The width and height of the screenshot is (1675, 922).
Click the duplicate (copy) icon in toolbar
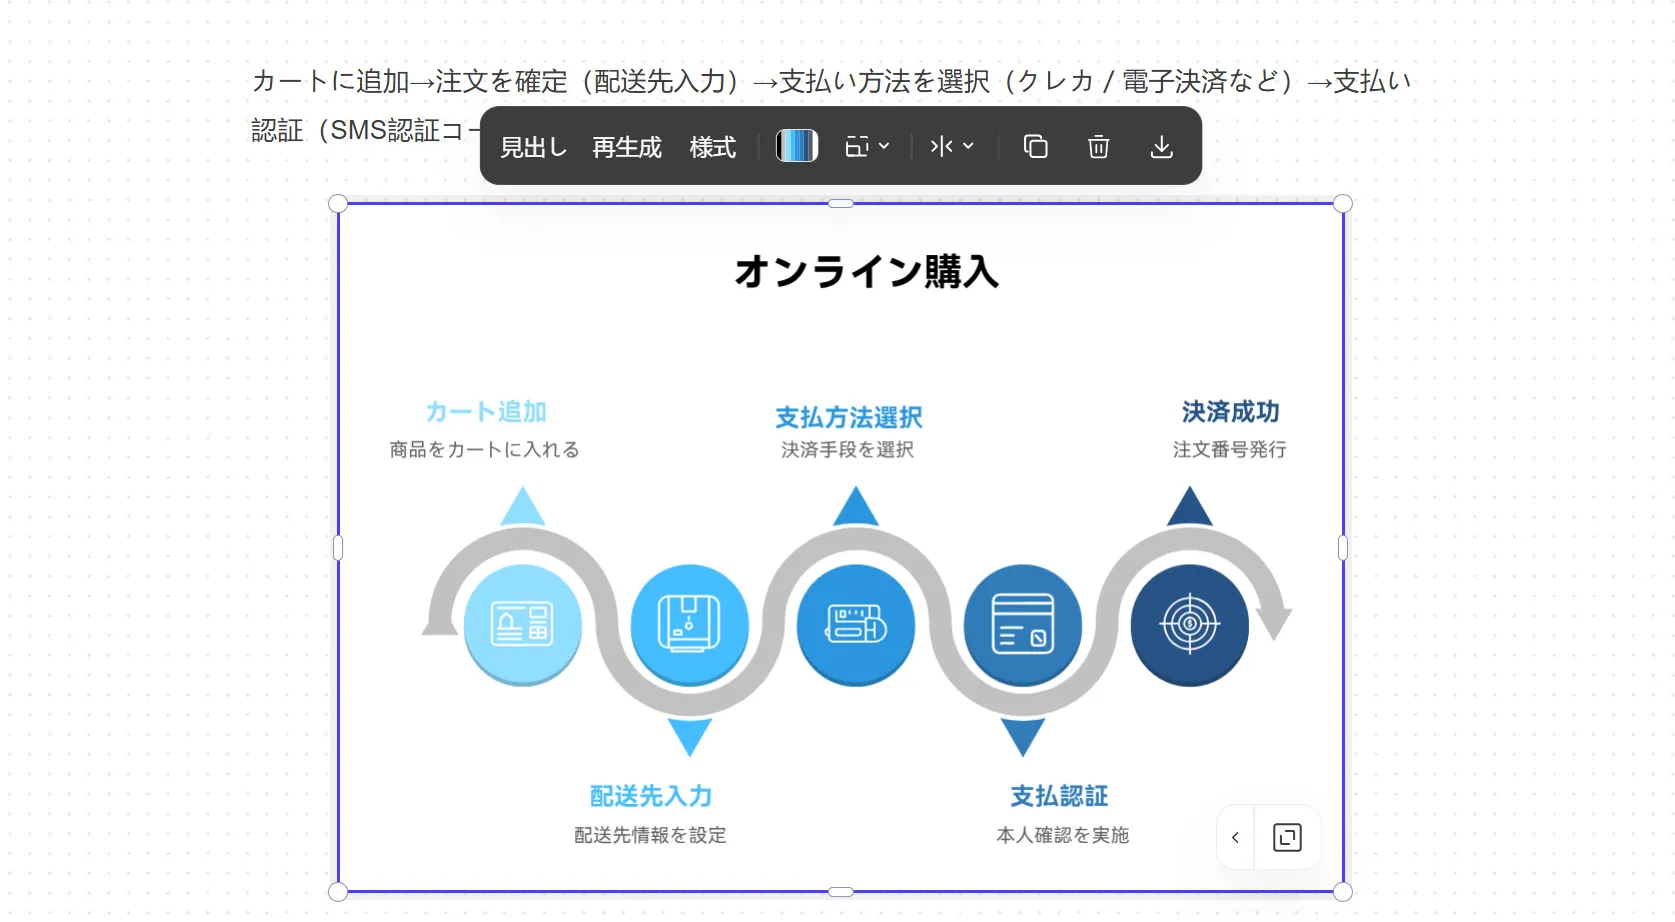tap(1035, 147)
